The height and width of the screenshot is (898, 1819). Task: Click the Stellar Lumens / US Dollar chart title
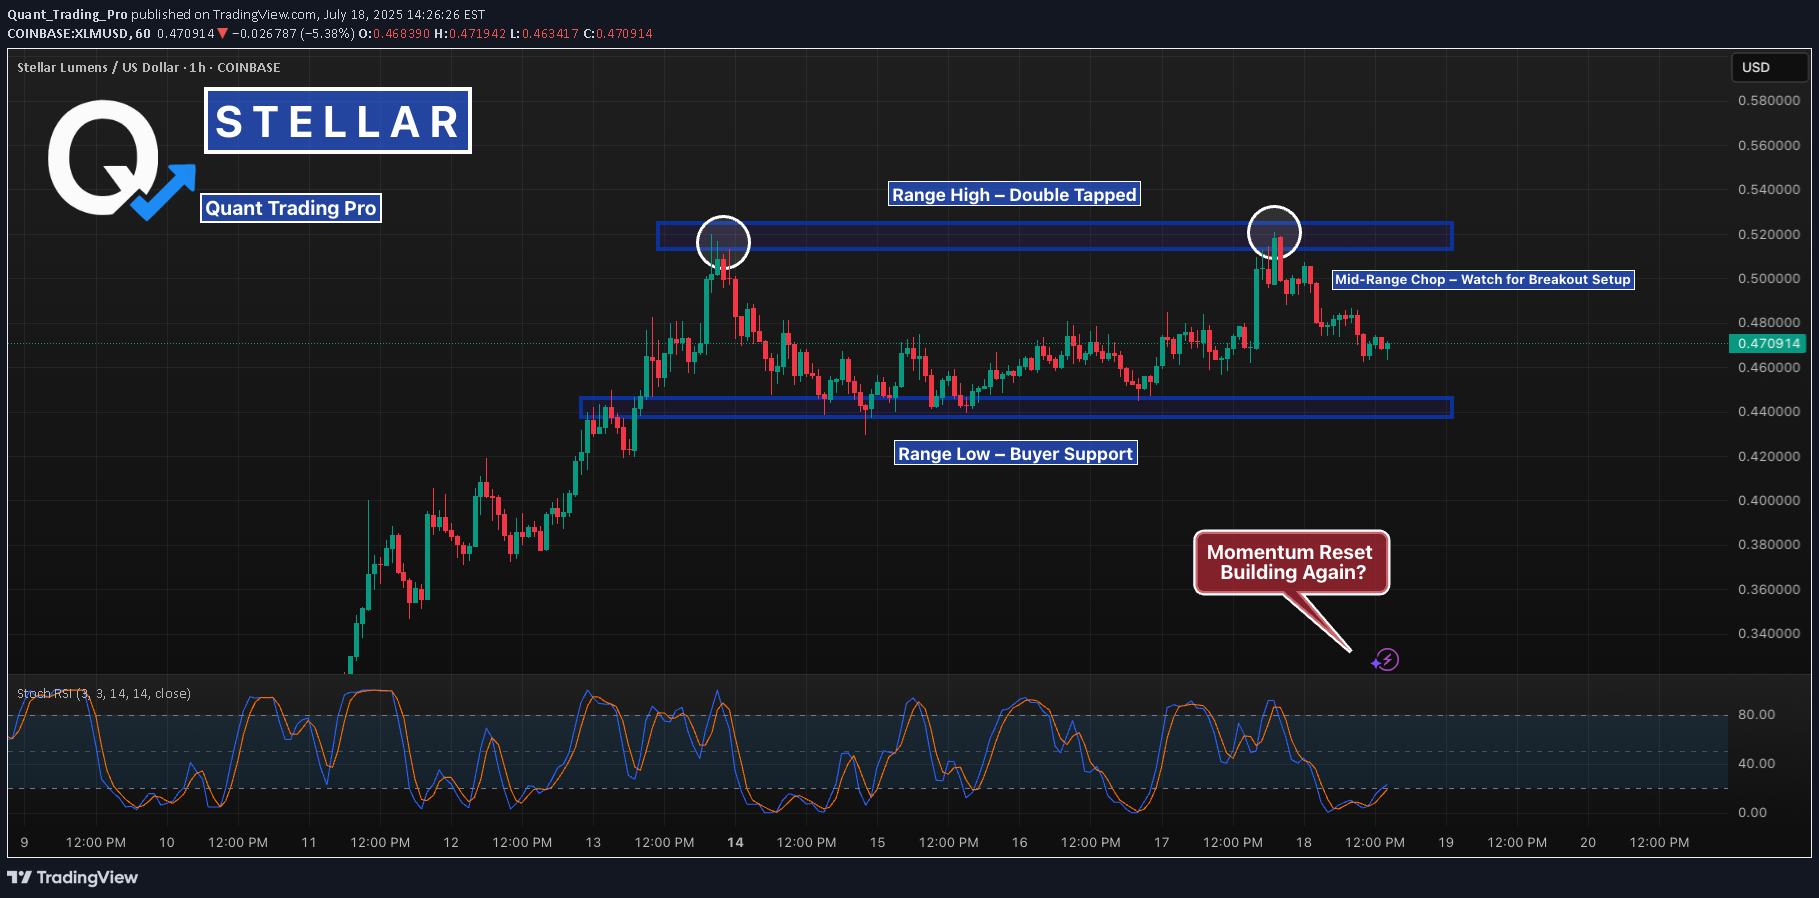(x=149, y=67)
